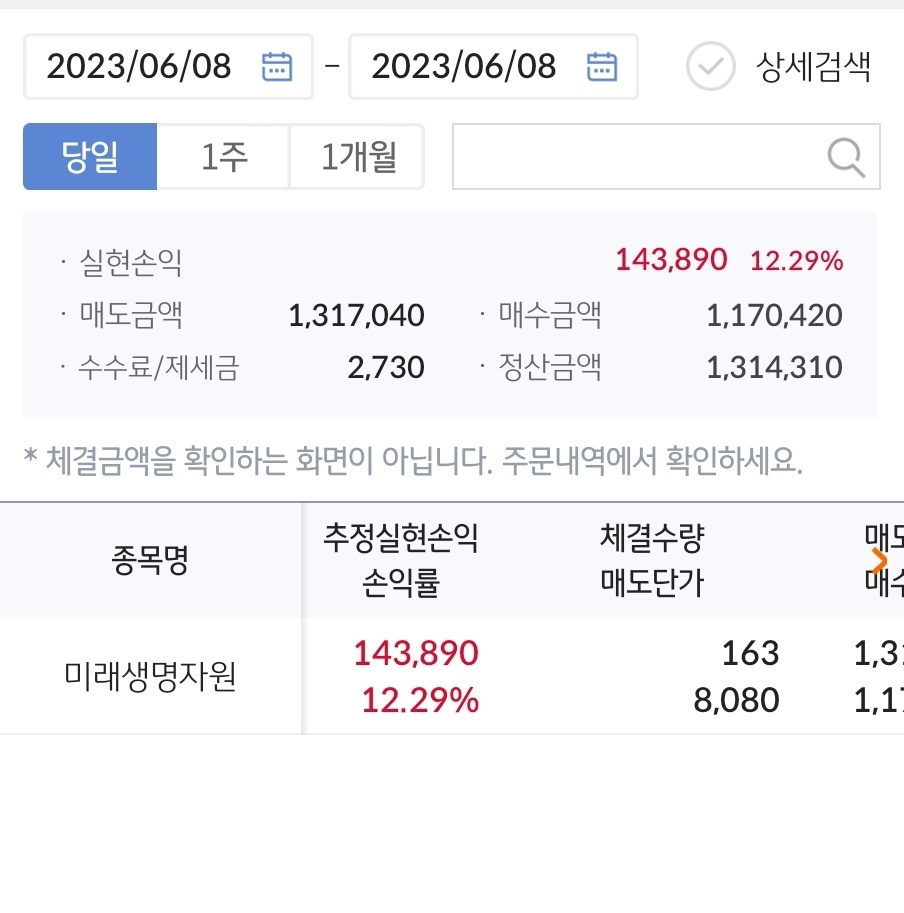Click the 체결수량 매도단가 column header
904x913 pixels.
pyautogui.click(x=652, y=561)
